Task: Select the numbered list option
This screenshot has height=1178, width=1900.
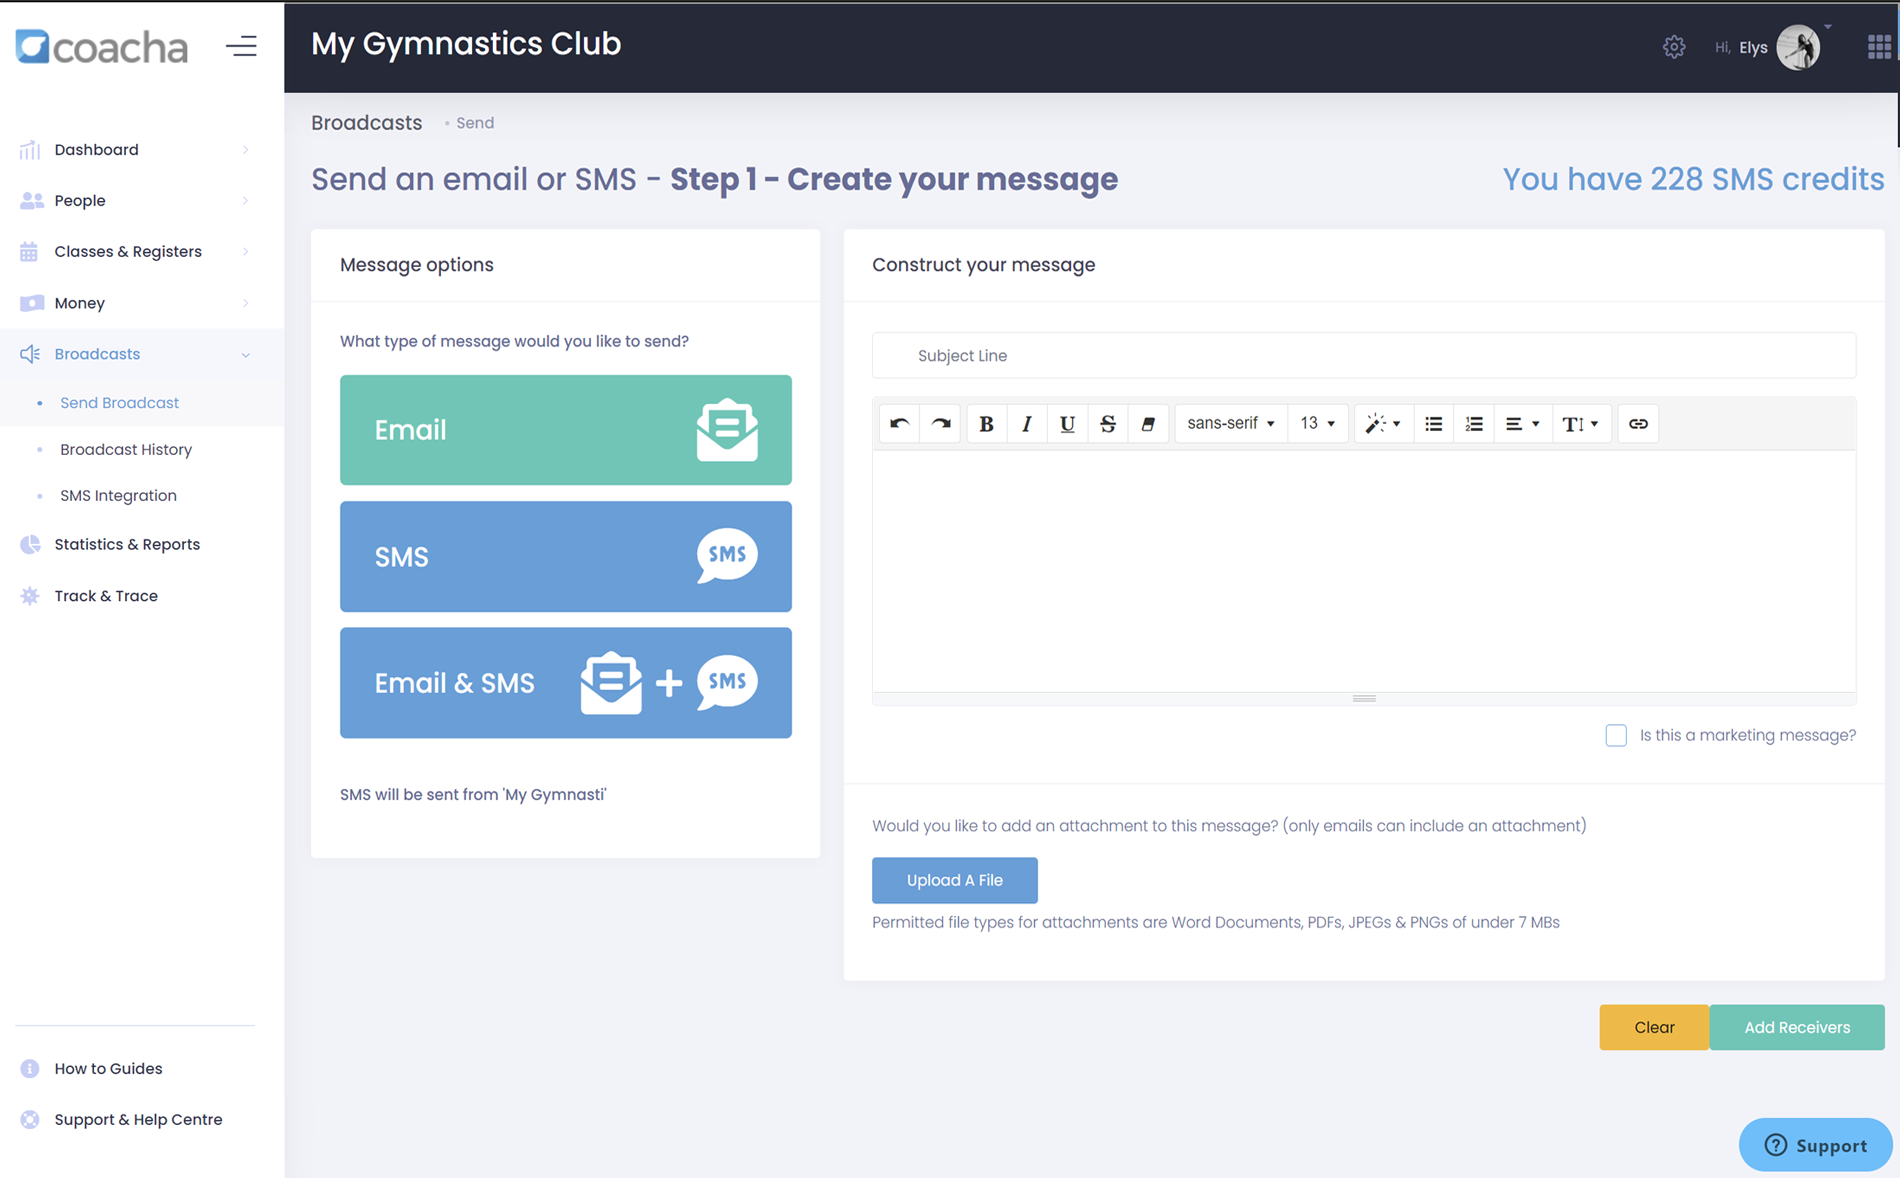Action: (x=1473, y=423)
